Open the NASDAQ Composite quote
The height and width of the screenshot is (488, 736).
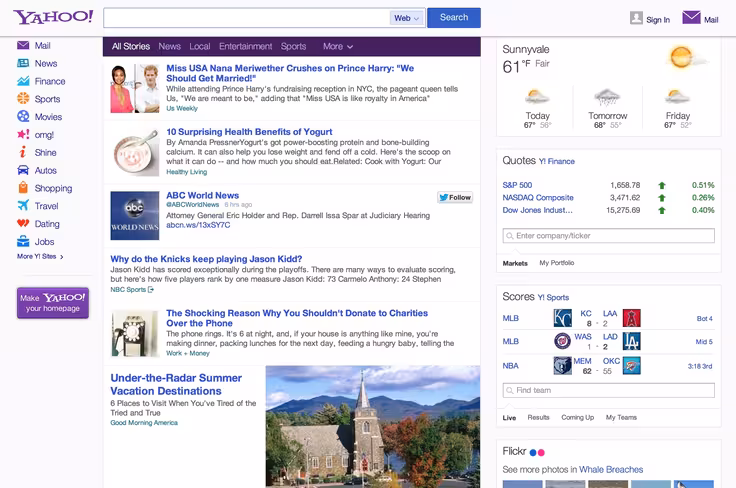pos(538,198)
